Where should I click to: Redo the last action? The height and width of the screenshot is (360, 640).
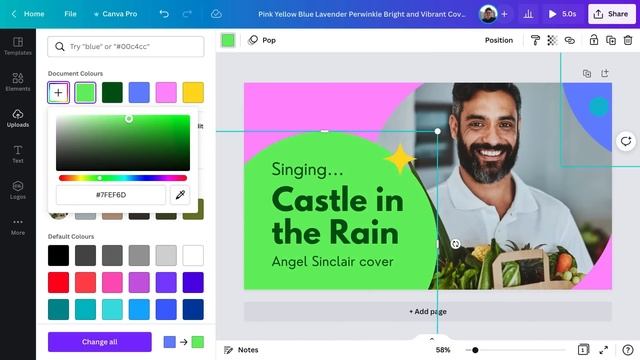click(187, 14)
